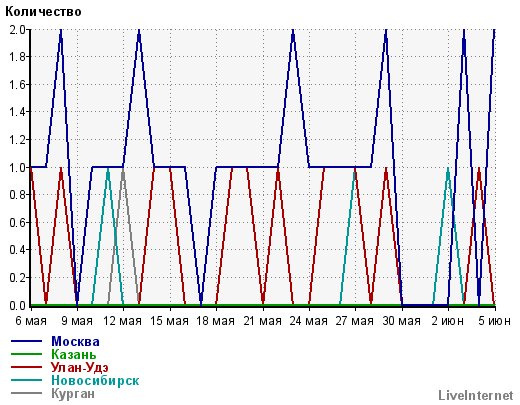Click the 24 мая date label
Image resolution: width=520 pixels, height=405 pixels.
point(308,321)
